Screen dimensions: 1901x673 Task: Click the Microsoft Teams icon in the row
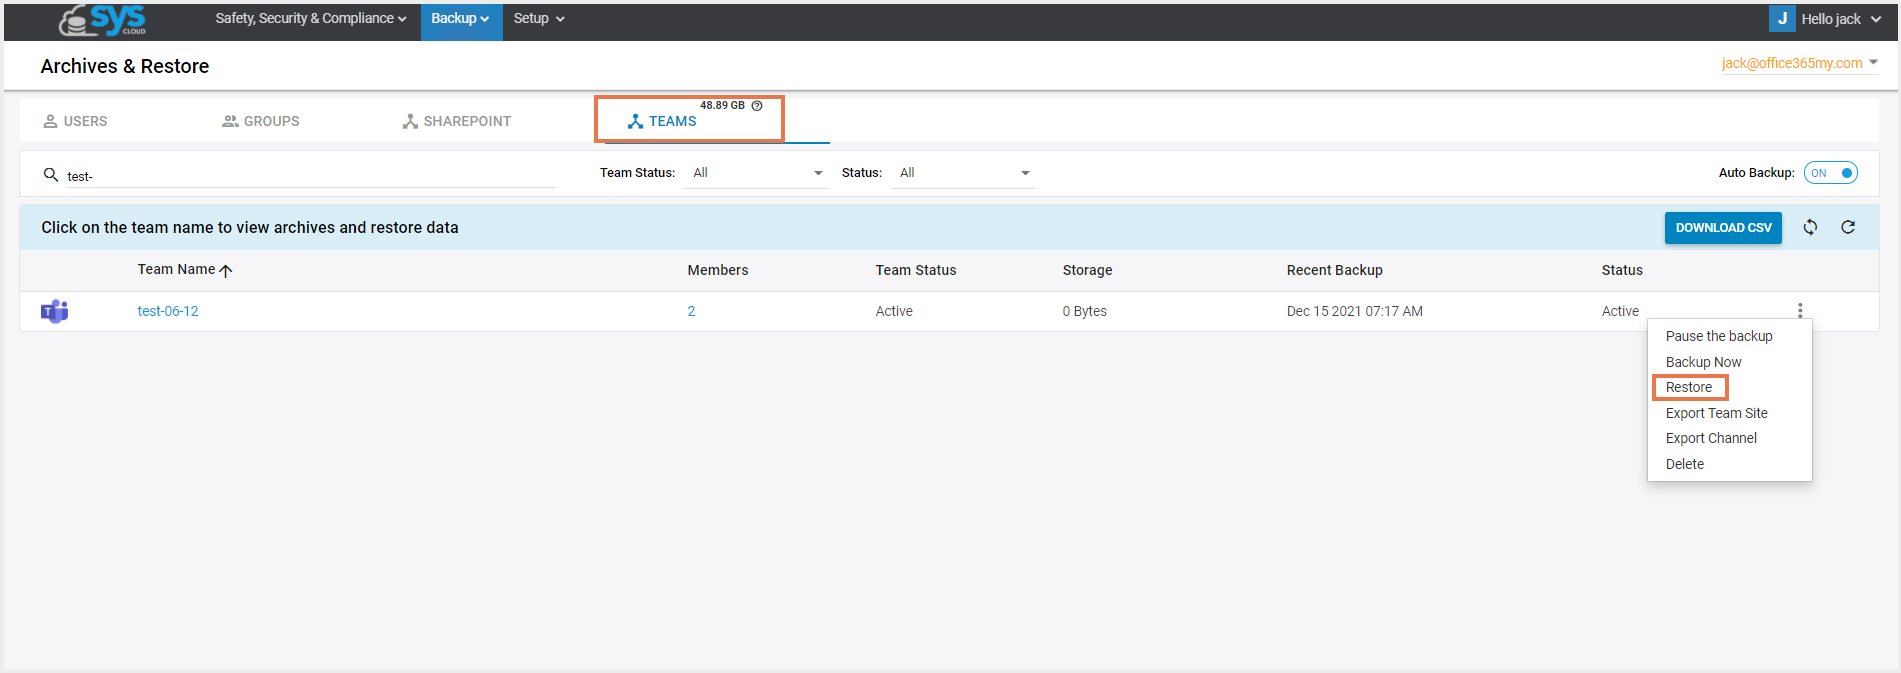coord(55,311)
